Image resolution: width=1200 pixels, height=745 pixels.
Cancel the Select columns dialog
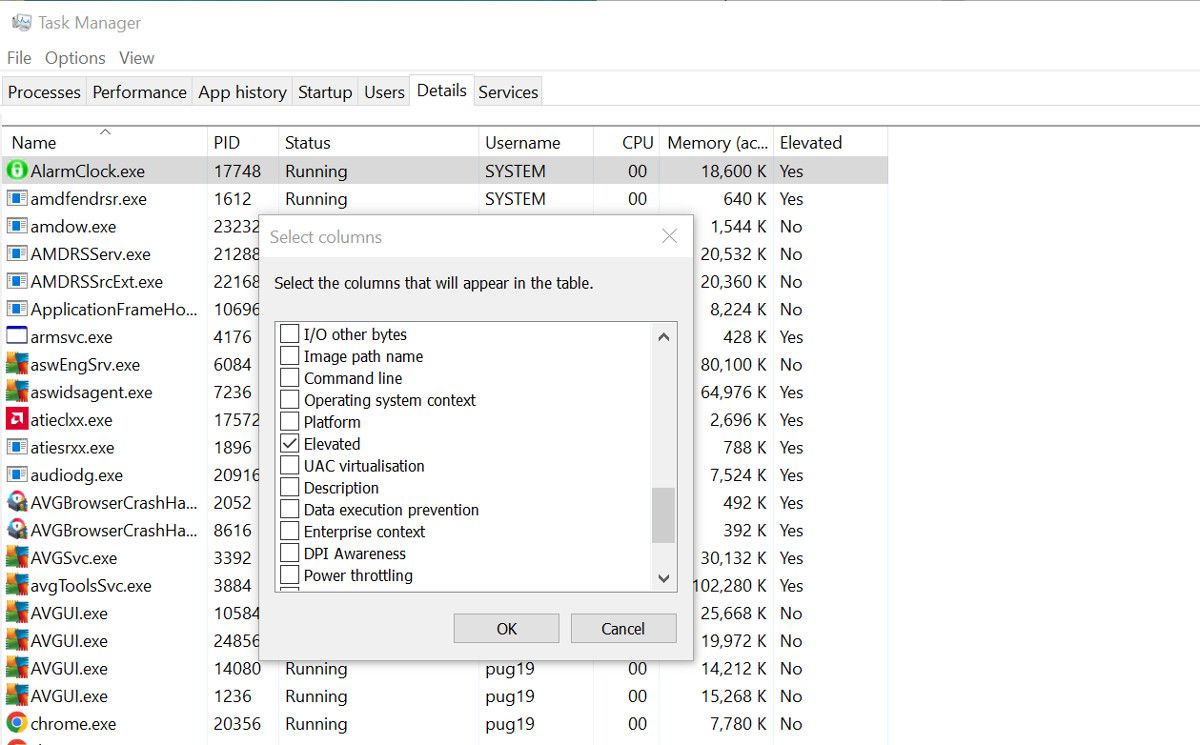[623, 628]
